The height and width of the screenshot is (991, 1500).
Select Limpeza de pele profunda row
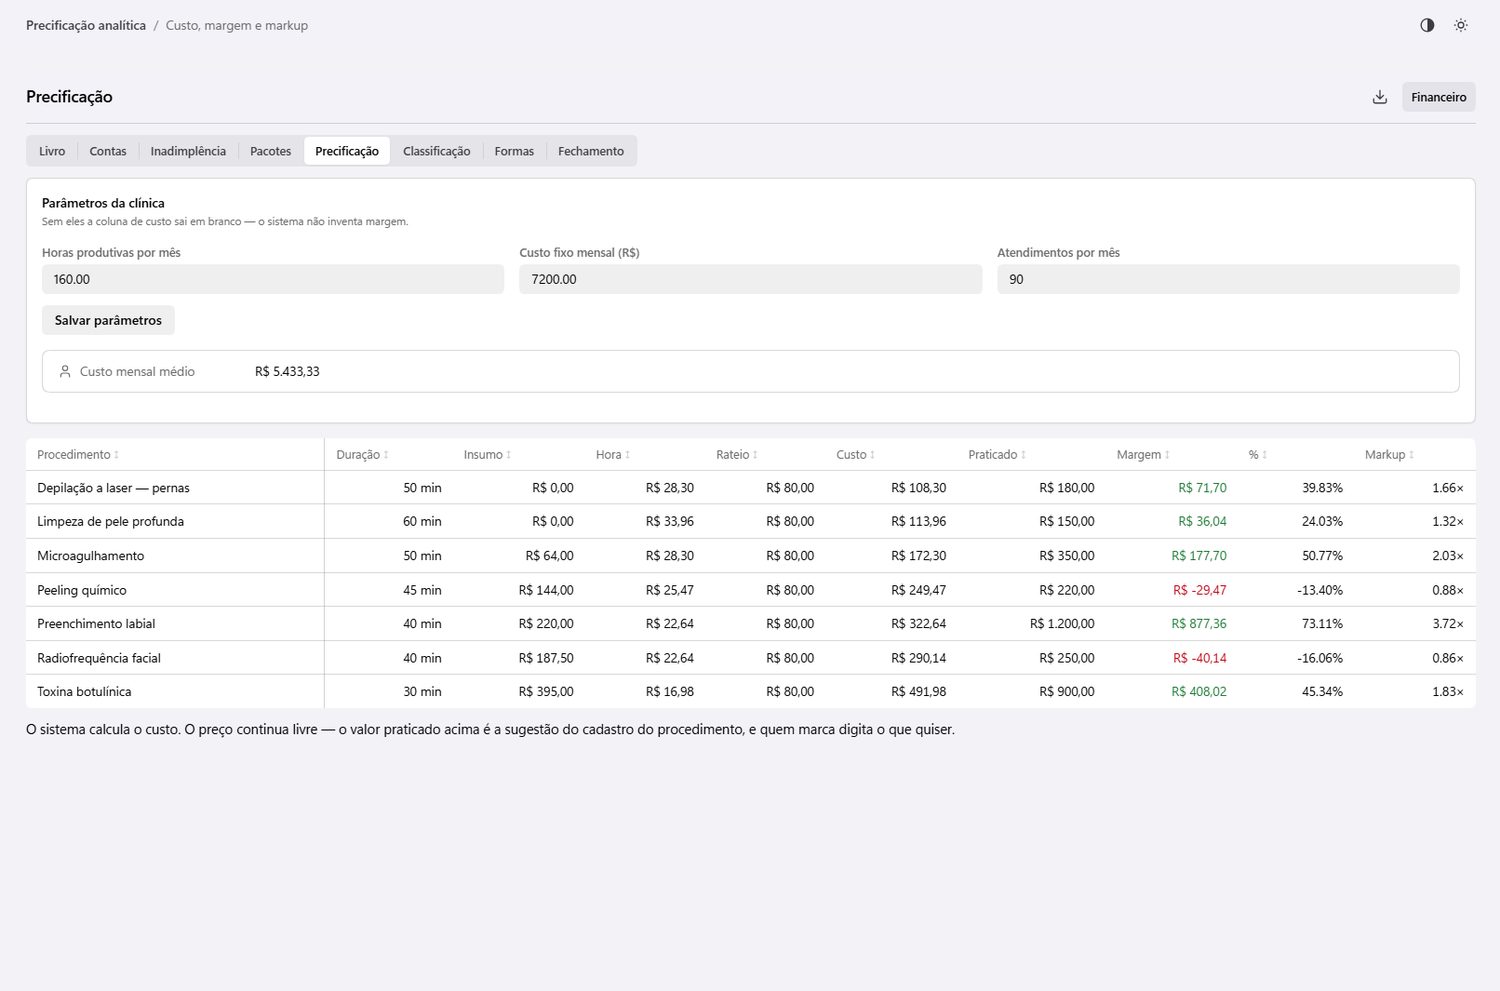point(750,521)
